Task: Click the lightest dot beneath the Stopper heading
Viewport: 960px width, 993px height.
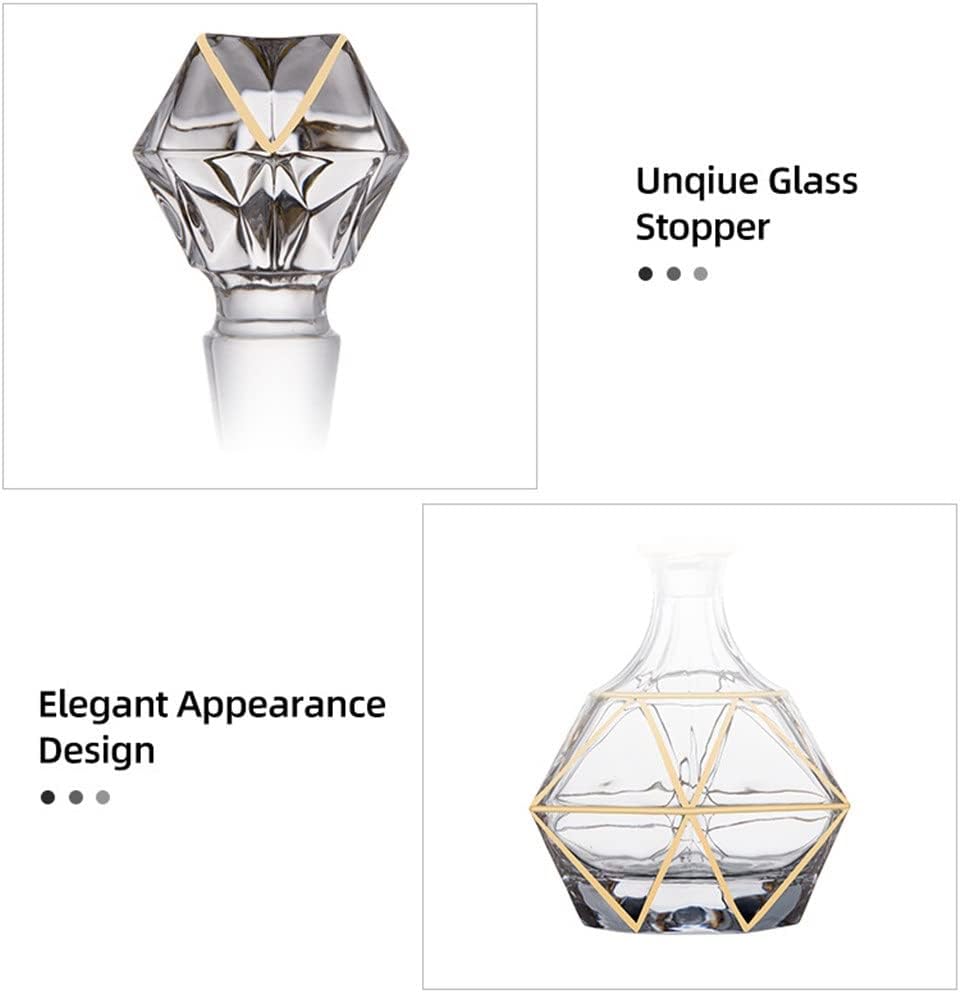Action: pyautogui.click(x=700, y=274)
